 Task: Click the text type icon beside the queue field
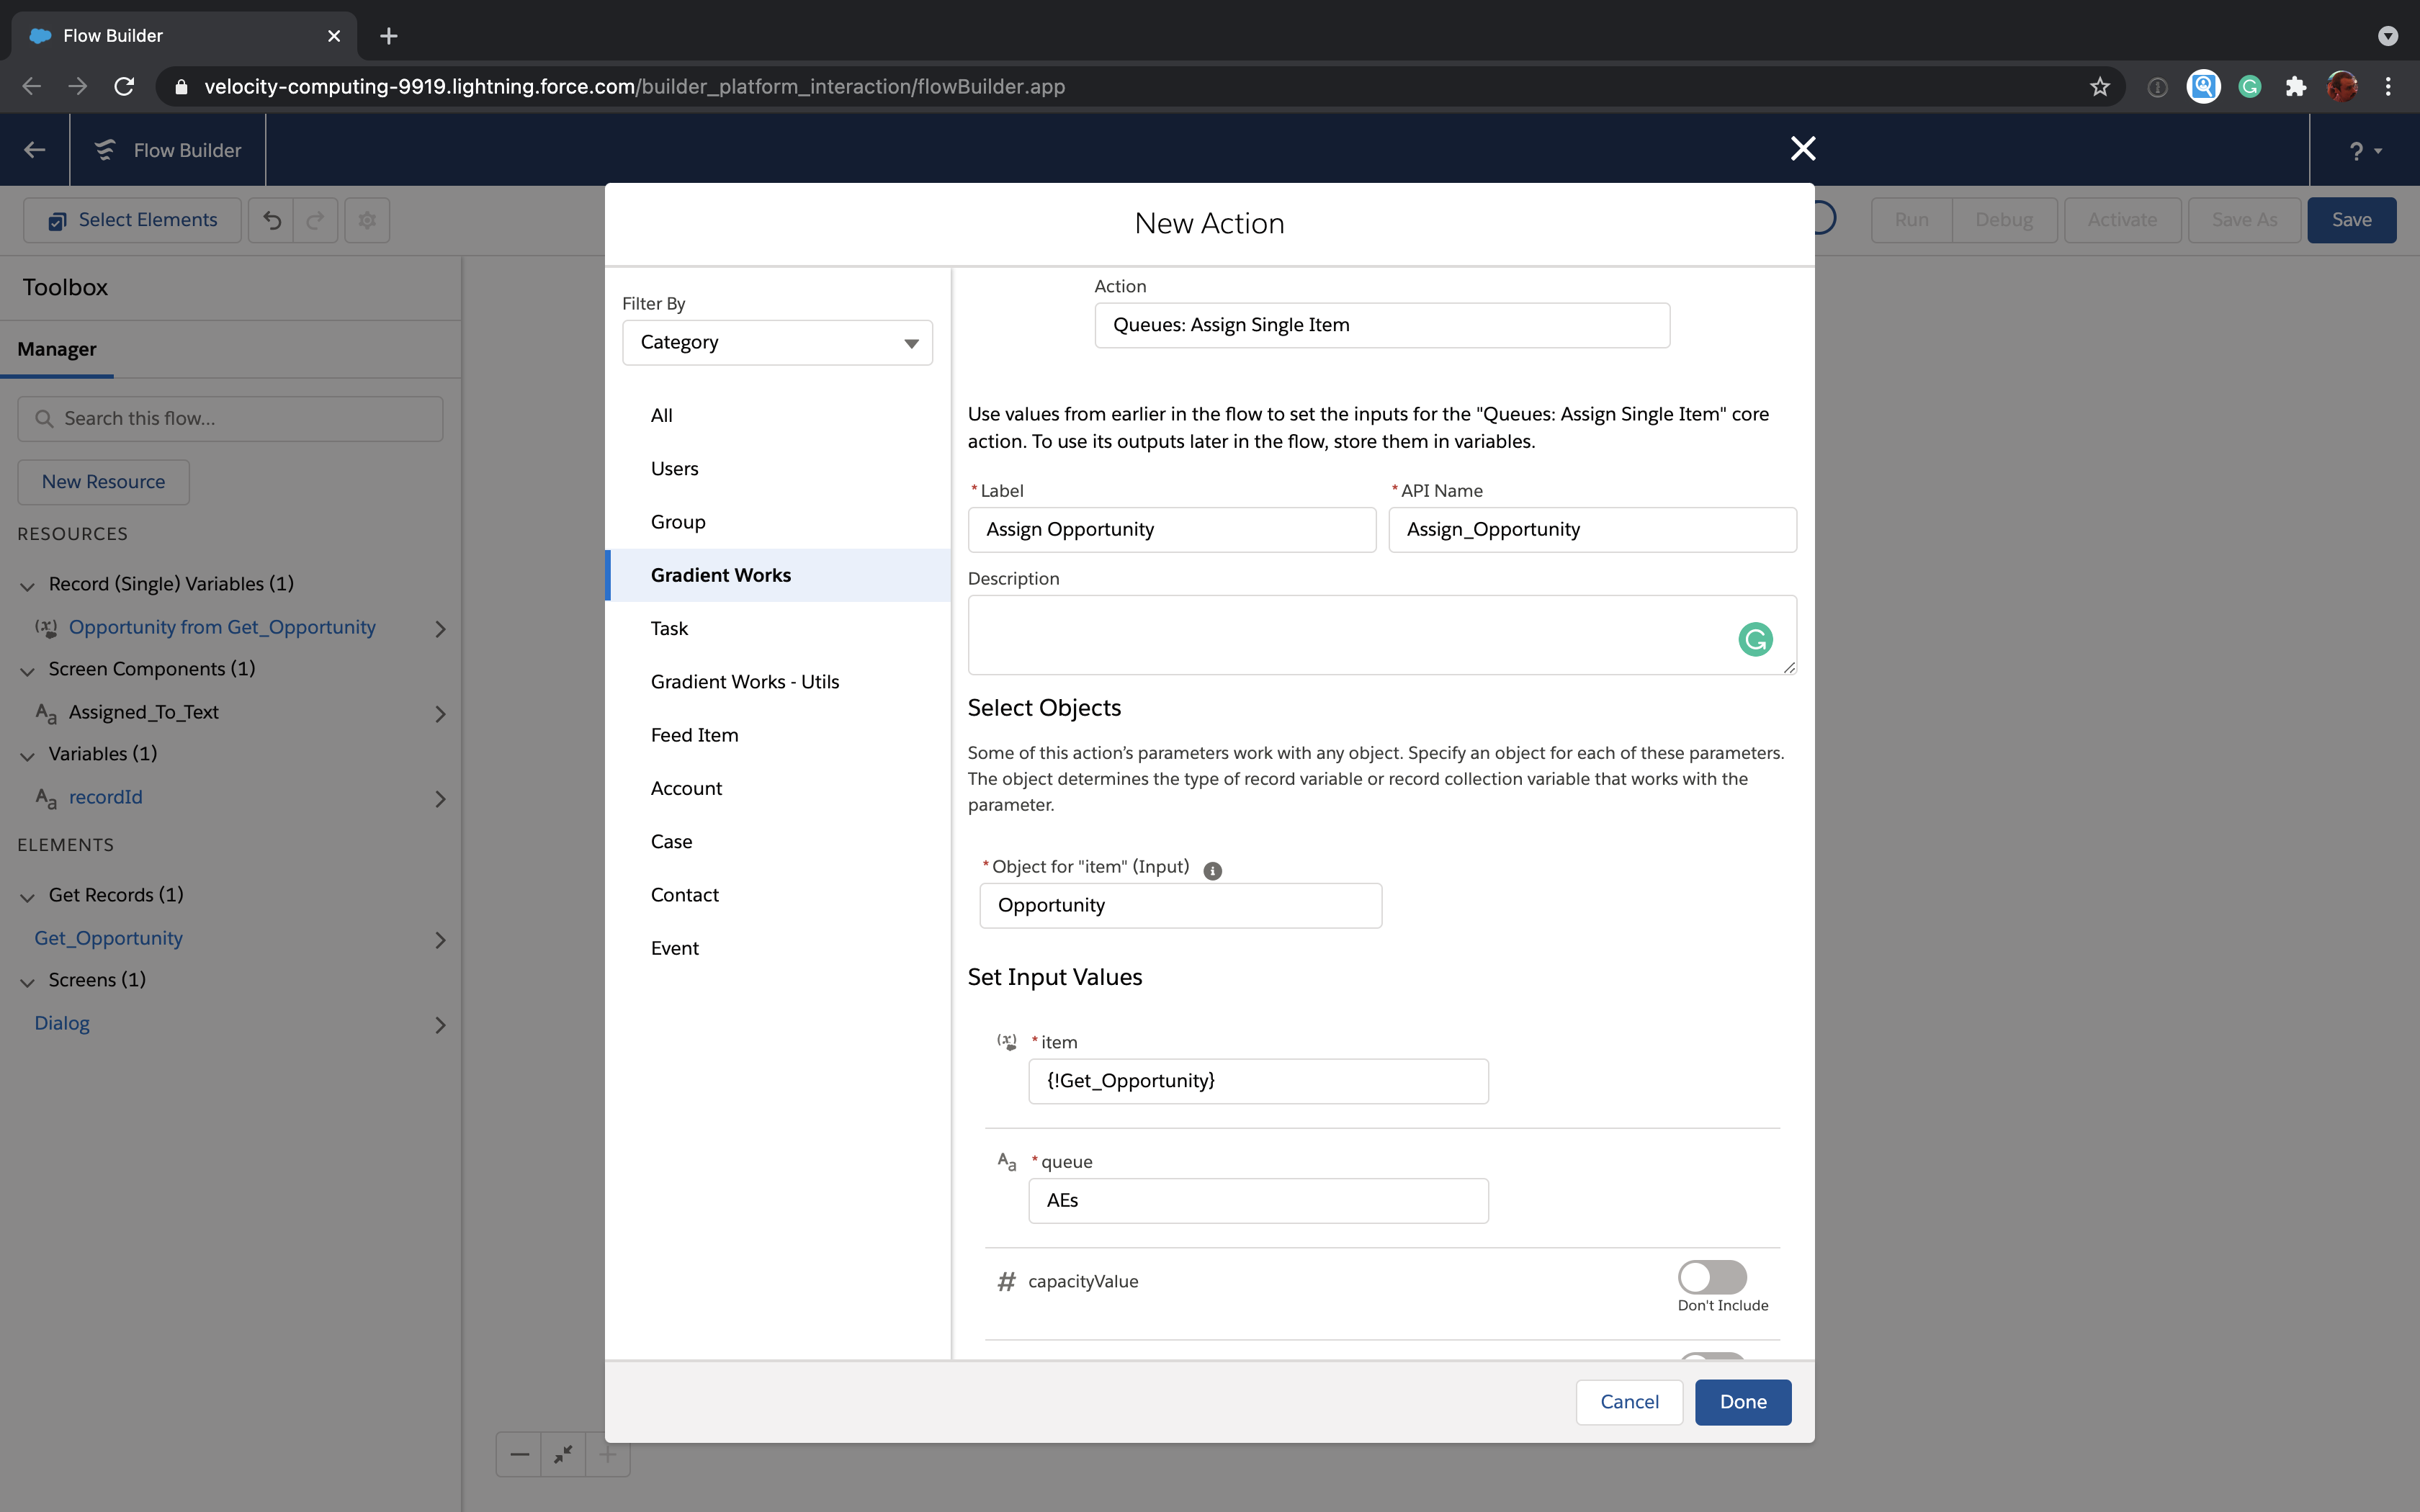coord(1007,1161)
